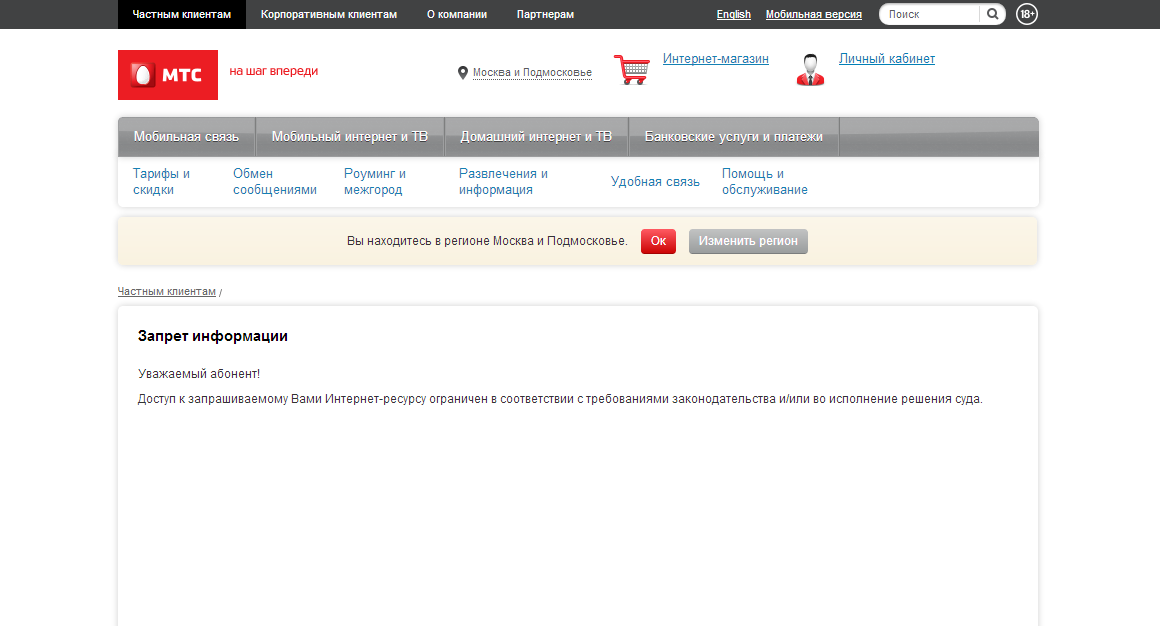Screen dimensions: 1160x626
Task: Click the Частным клиентам breadcrumb link
Action: click(166, 291)
